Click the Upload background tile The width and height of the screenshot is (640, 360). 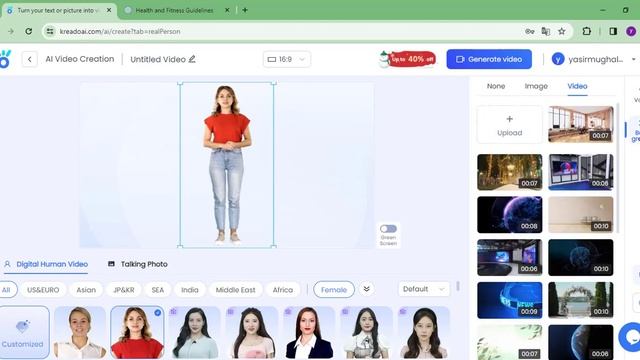pyautogui.click(x=509, y=124)
